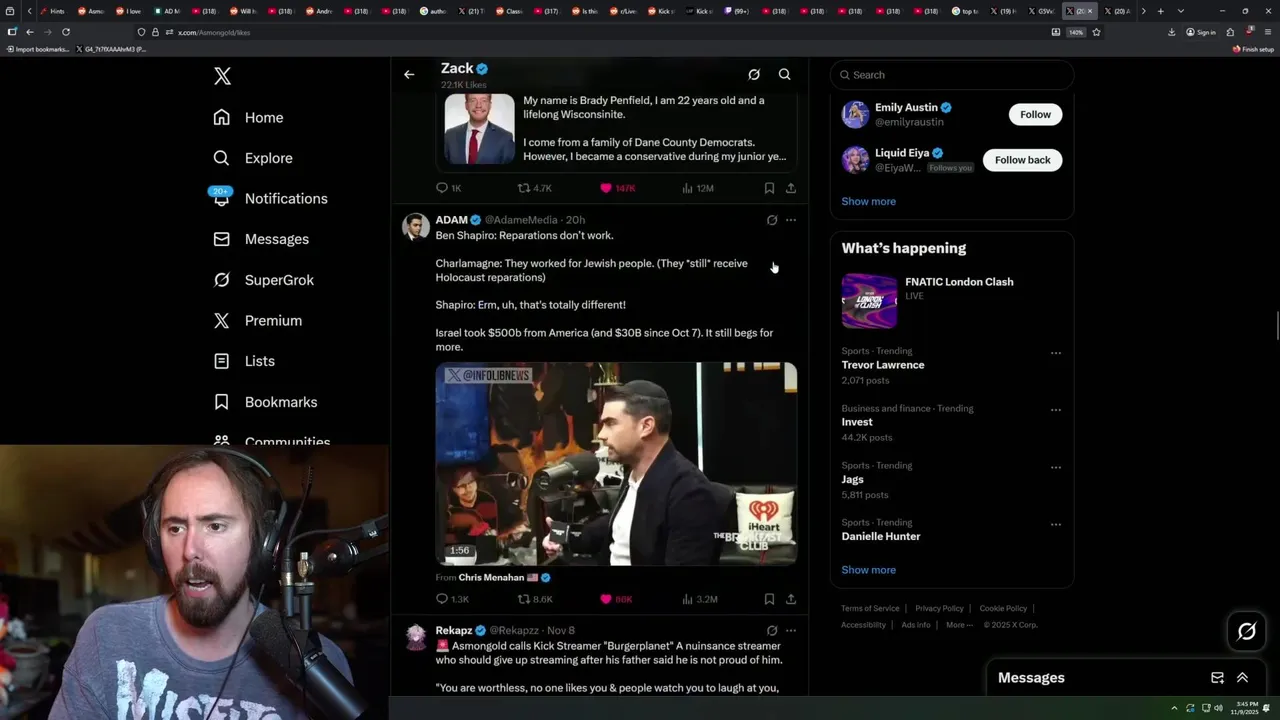
Task: Bookmark the Brady Penfield post
Action: pyautogui.click(x=769, y=188)
